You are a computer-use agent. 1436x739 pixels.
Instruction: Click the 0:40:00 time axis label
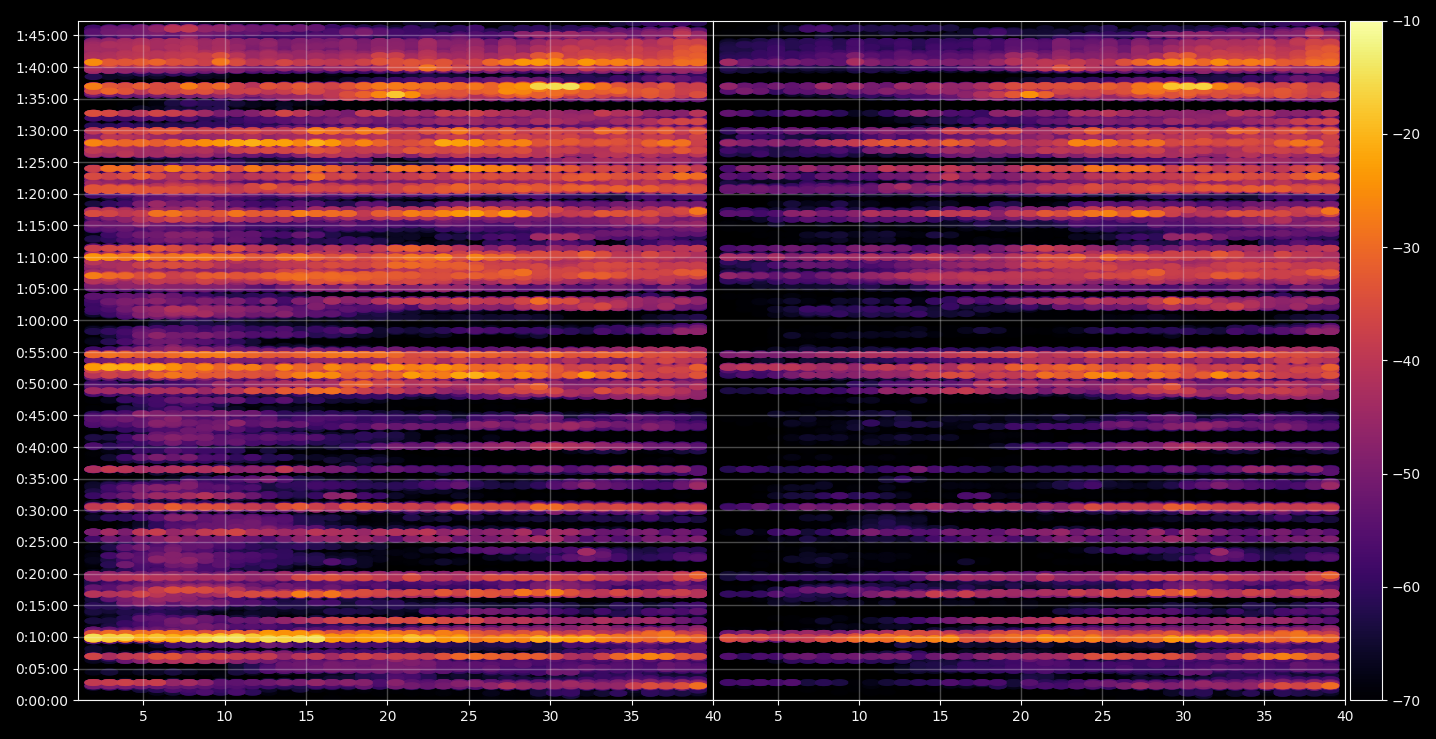(x=43, y=447)
